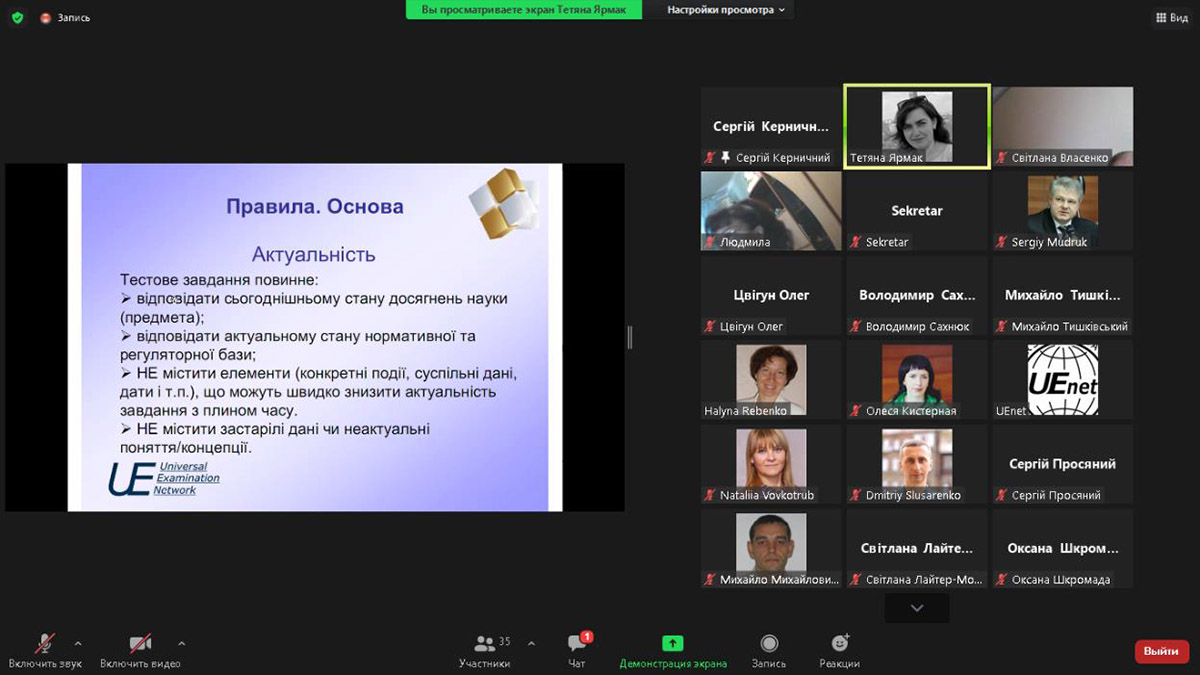This screenshot has width=1200, height=675.
Task: Show more participants with the down chevron
Action: click(916, 608)
